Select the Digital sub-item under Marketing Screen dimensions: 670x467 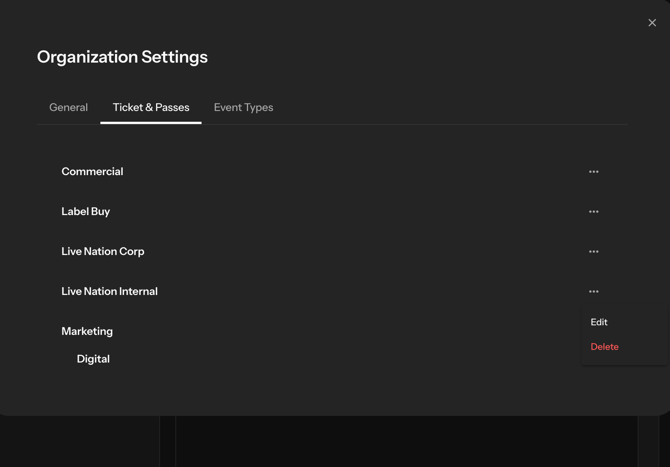[93, 359]
